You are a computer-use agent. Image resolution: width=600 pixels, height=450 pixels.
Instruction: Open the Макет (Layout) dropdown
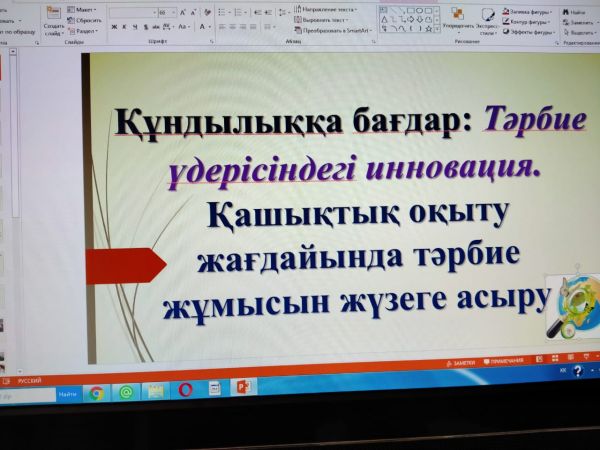pyautogui.click(x=82, y=10)
